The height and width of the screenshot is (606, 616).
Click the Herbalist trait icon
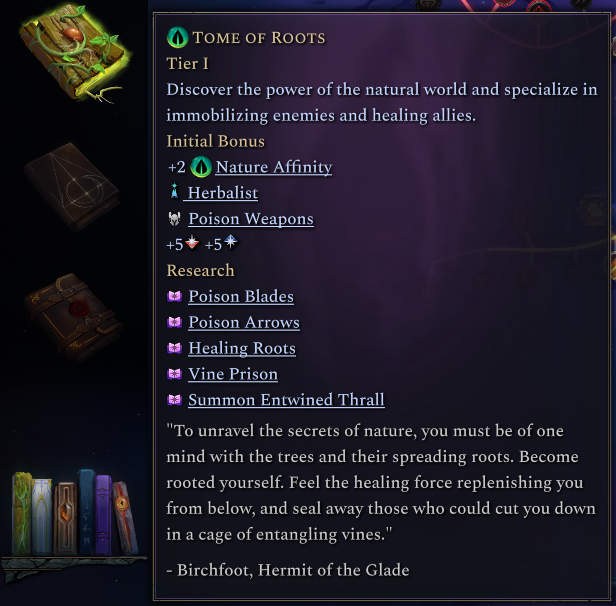point(175,193)
